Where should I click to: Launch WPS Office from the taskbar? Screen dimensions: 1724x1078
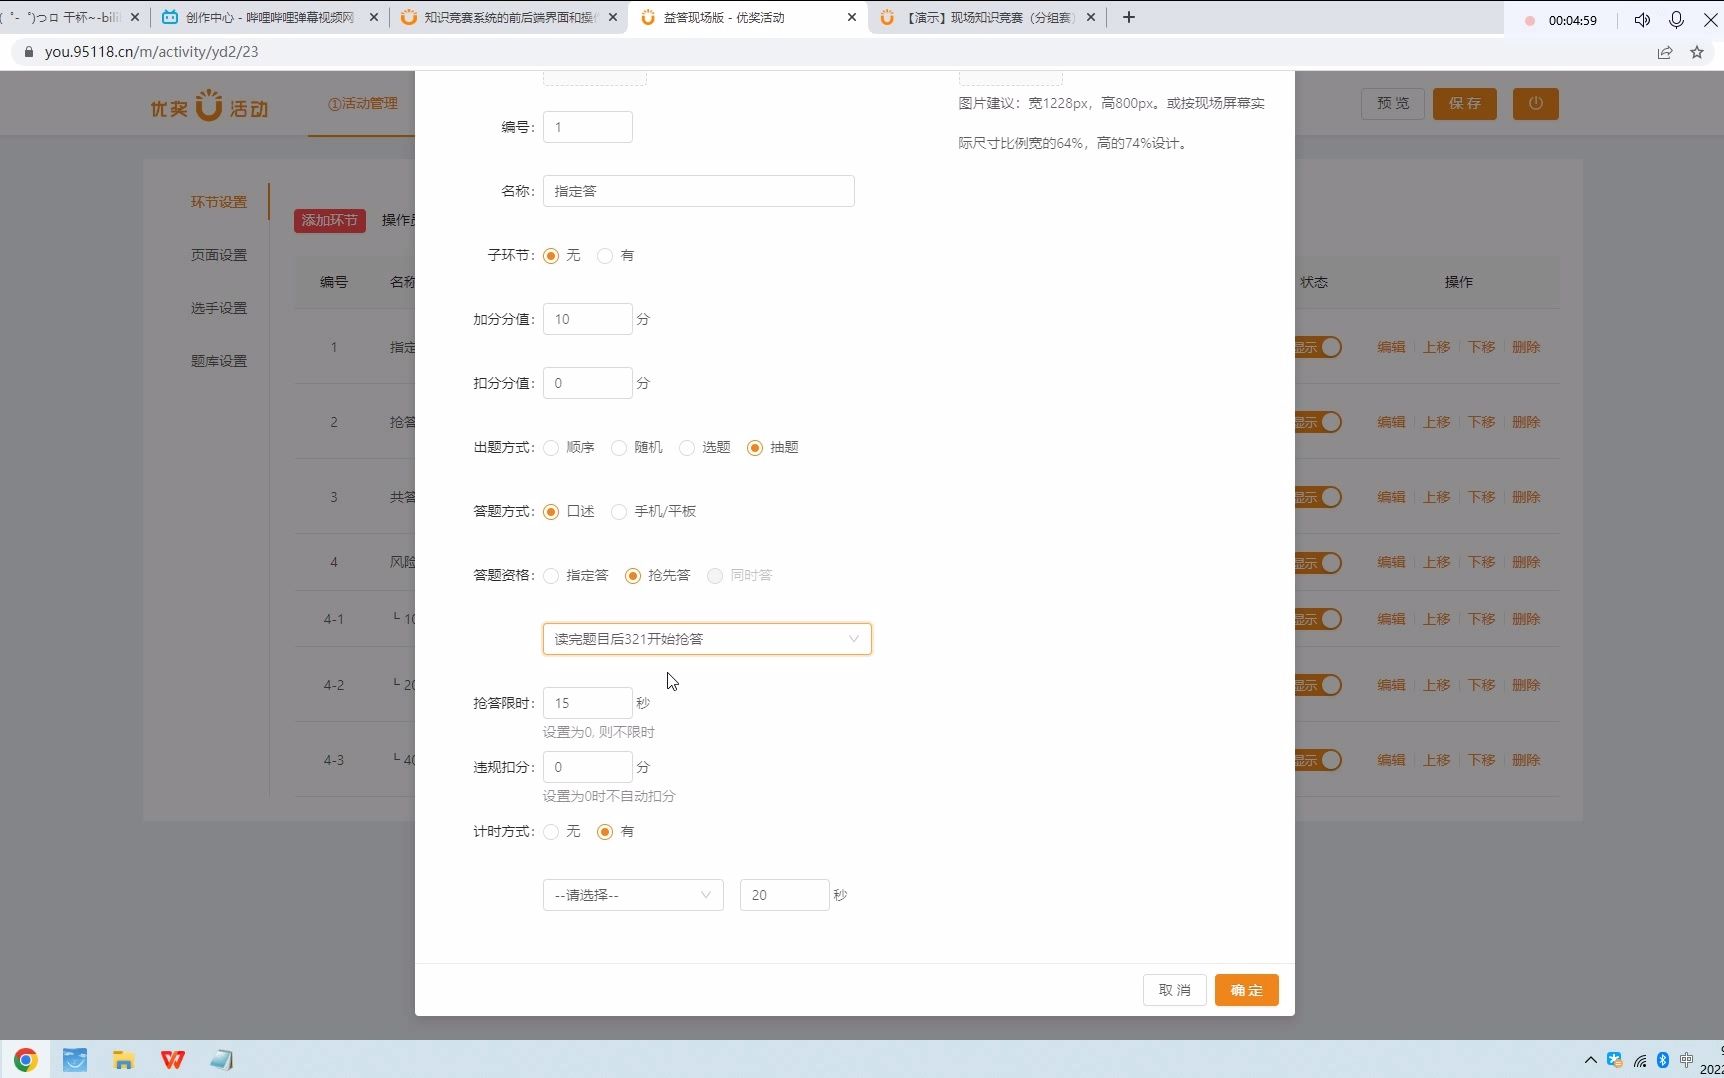172,1059
